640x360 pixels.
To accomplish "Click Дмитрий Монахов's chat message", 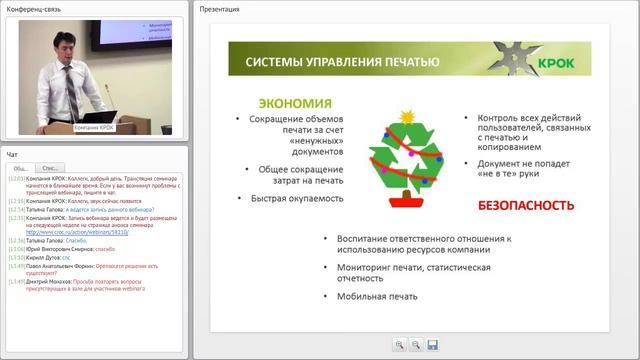I will coord(77,285).
